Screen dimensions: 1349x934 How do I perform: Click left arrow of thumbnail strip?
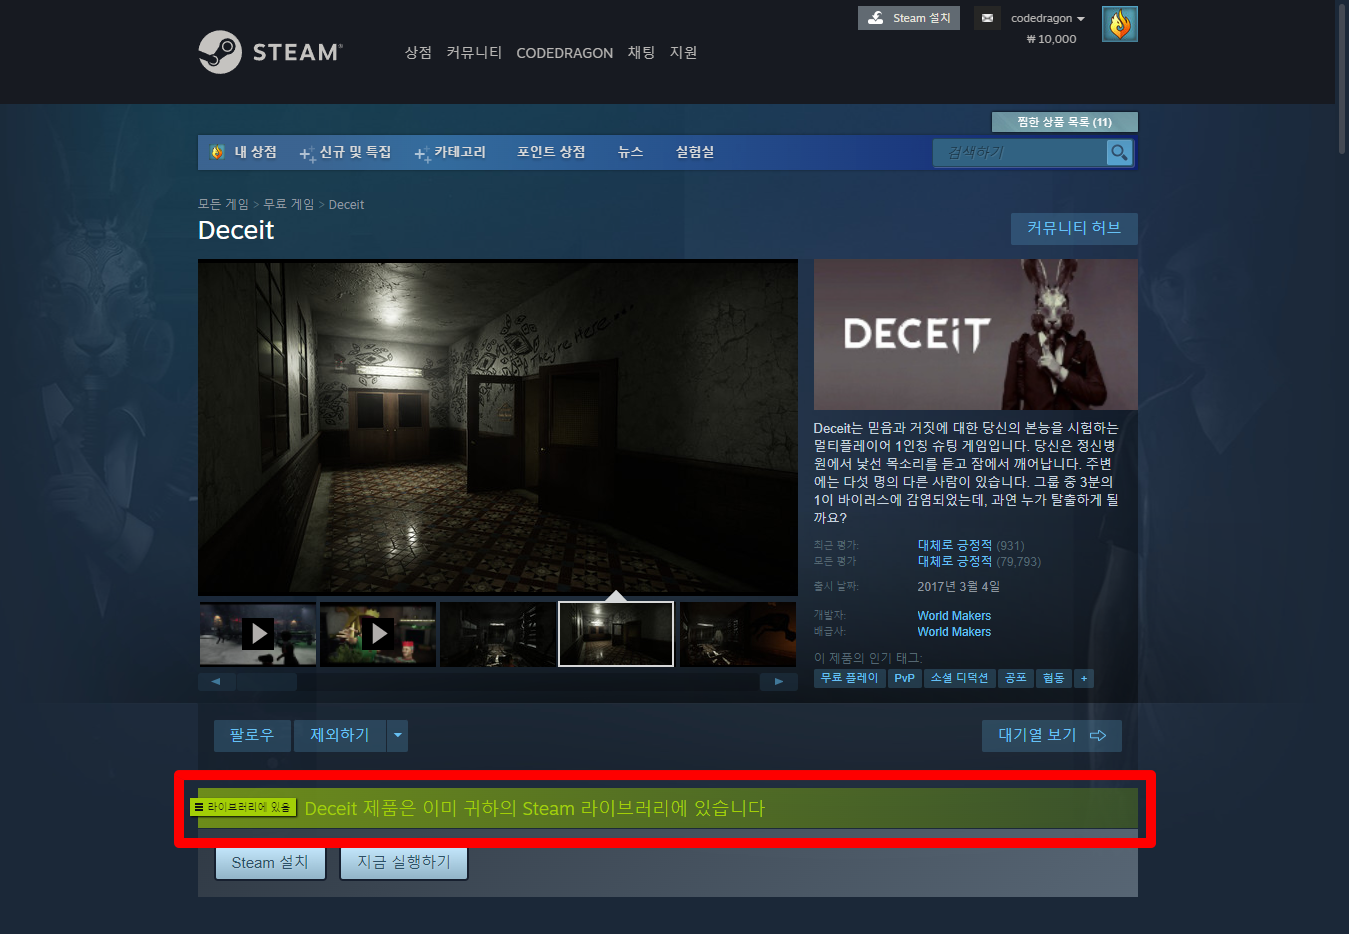pyautogui.click(x=216, y=682)
